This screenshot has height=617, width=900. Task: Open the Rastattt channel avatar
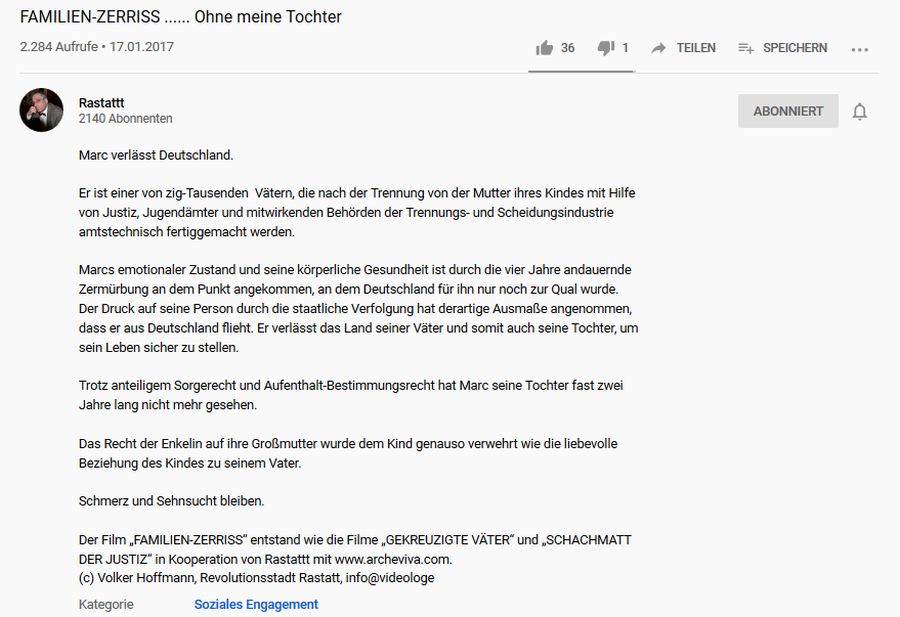tap(41, 110)
